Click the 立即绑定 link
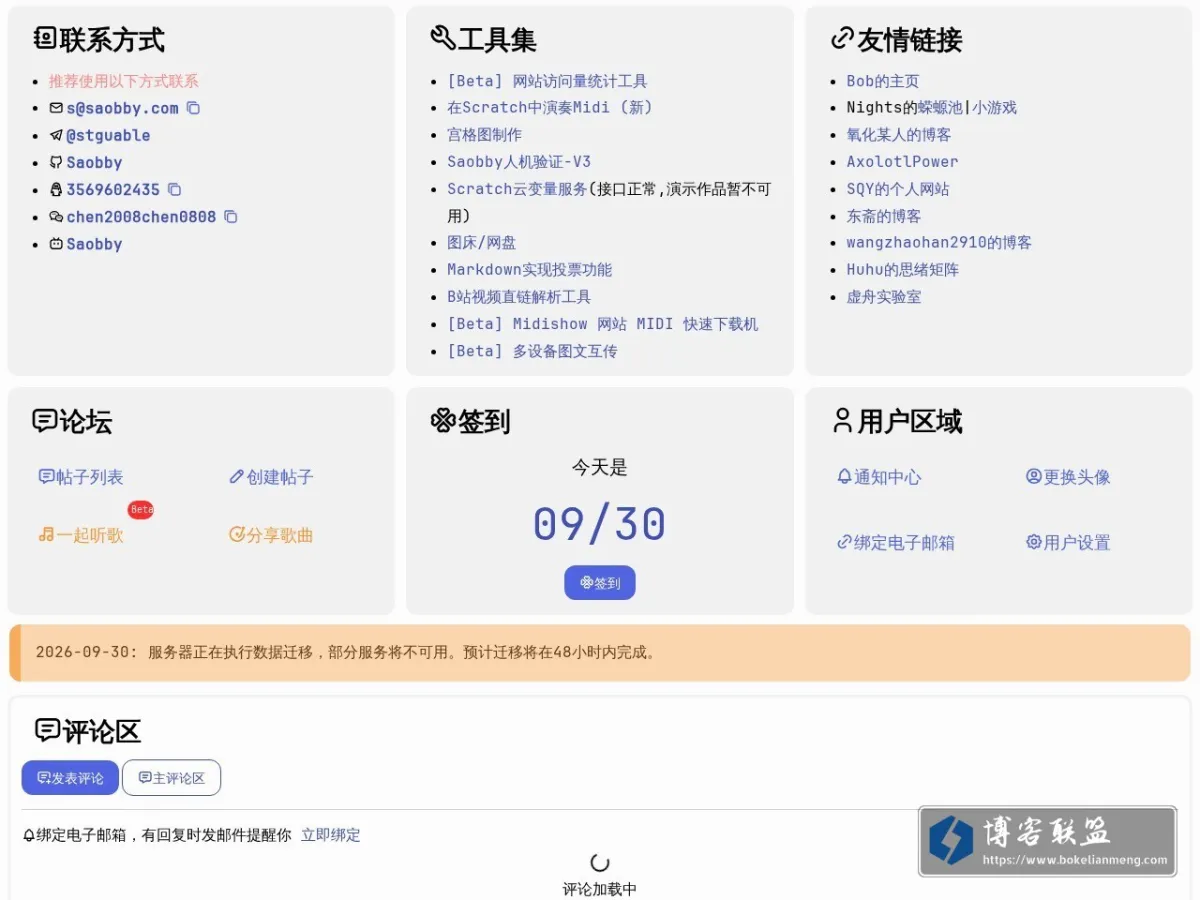The height and width of the screenshot is (900, 1200). coord(331,835)
